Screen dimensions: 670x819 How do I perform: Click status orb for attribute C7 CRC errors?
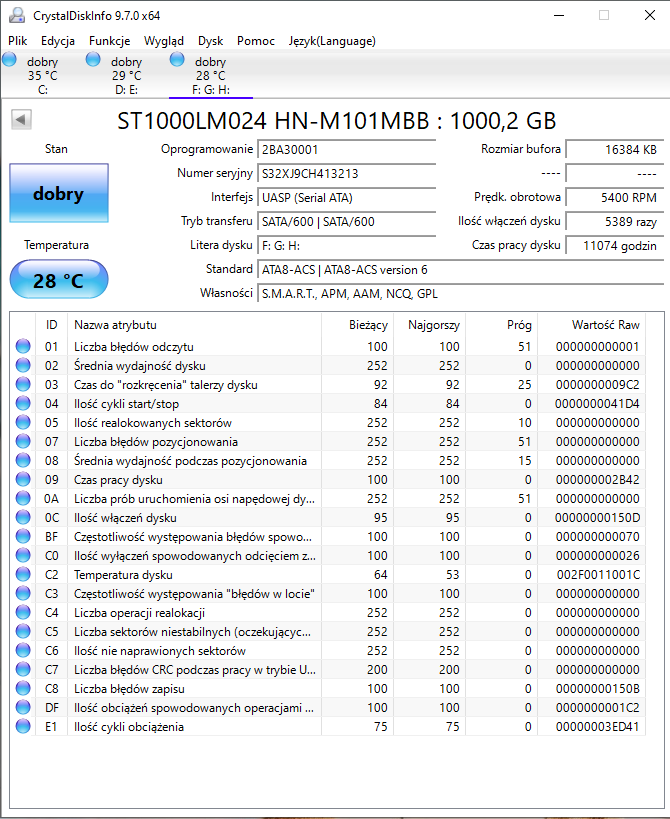22,670
